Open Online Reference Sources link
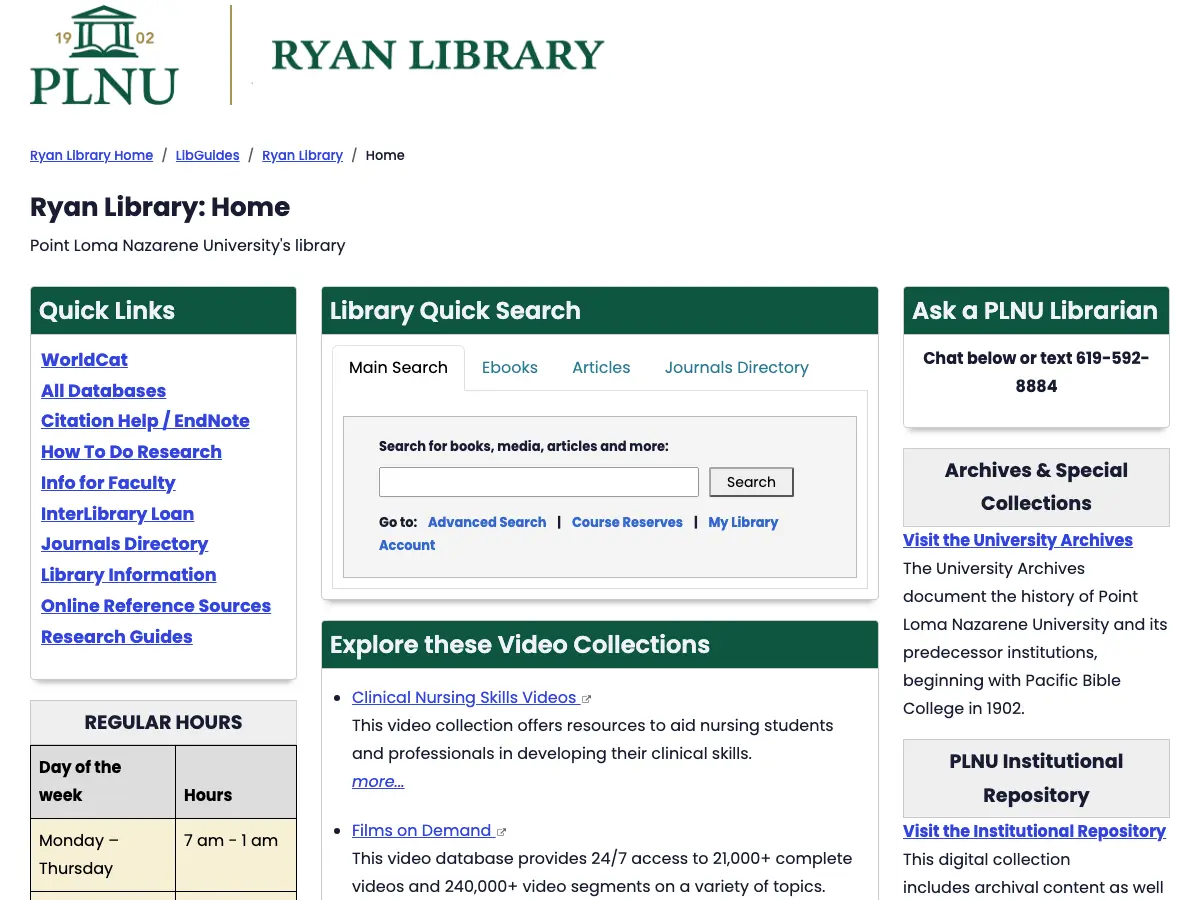The width and height of the screenshot is (1200, 900). point(156,606)
